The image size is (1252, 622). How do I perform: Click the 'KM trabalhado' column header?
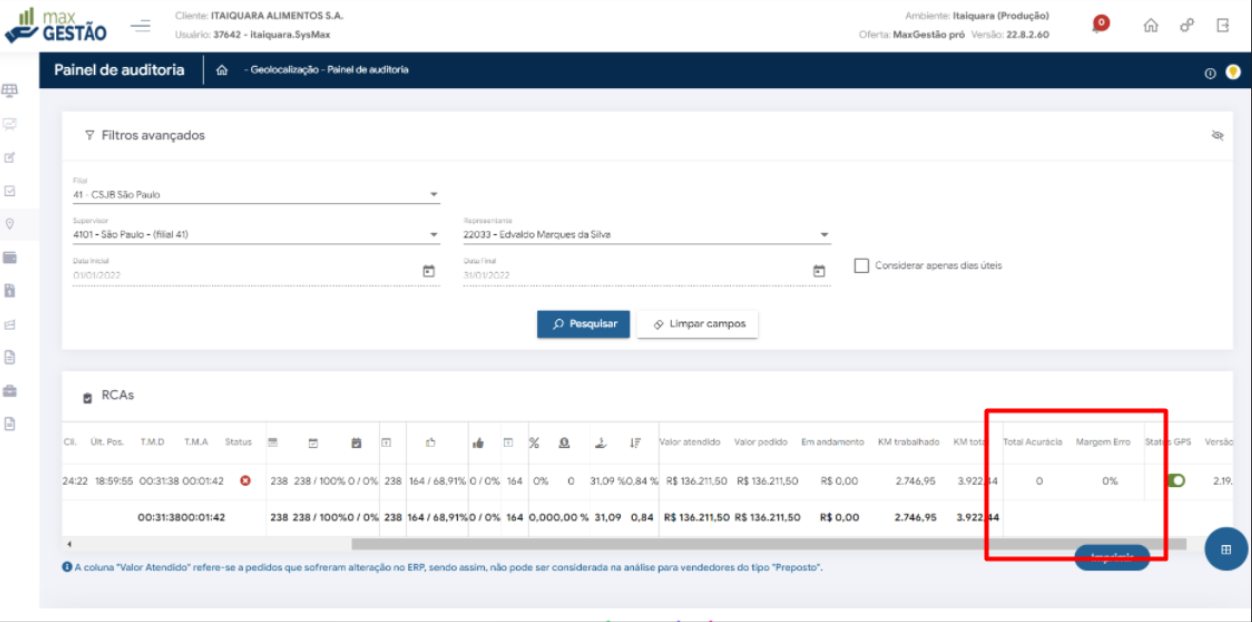(908, 442)
